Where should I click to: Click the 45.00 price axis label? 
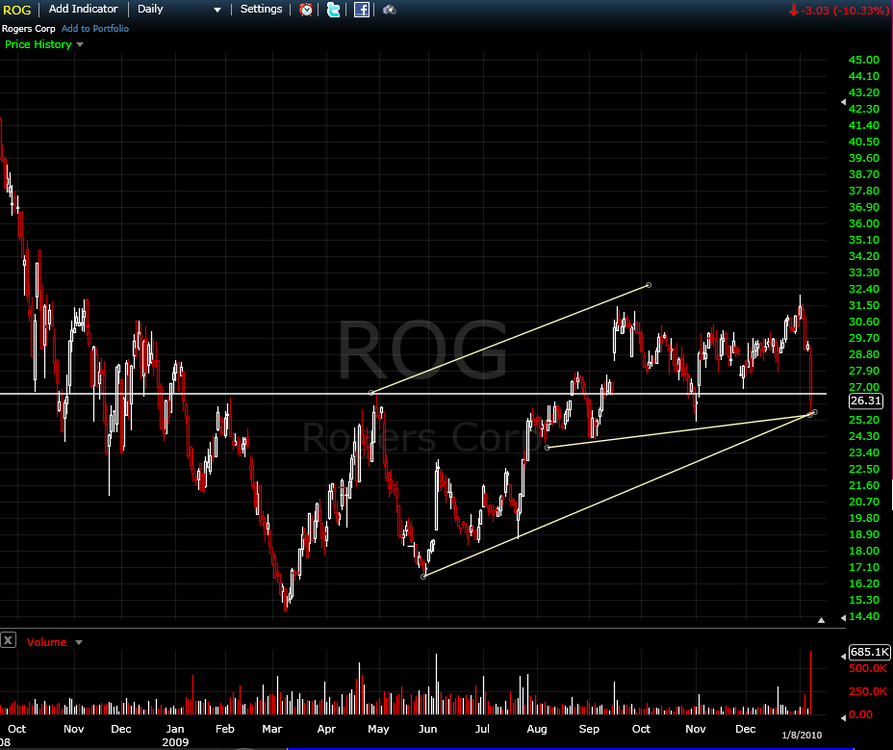click(x=864, y=60)
